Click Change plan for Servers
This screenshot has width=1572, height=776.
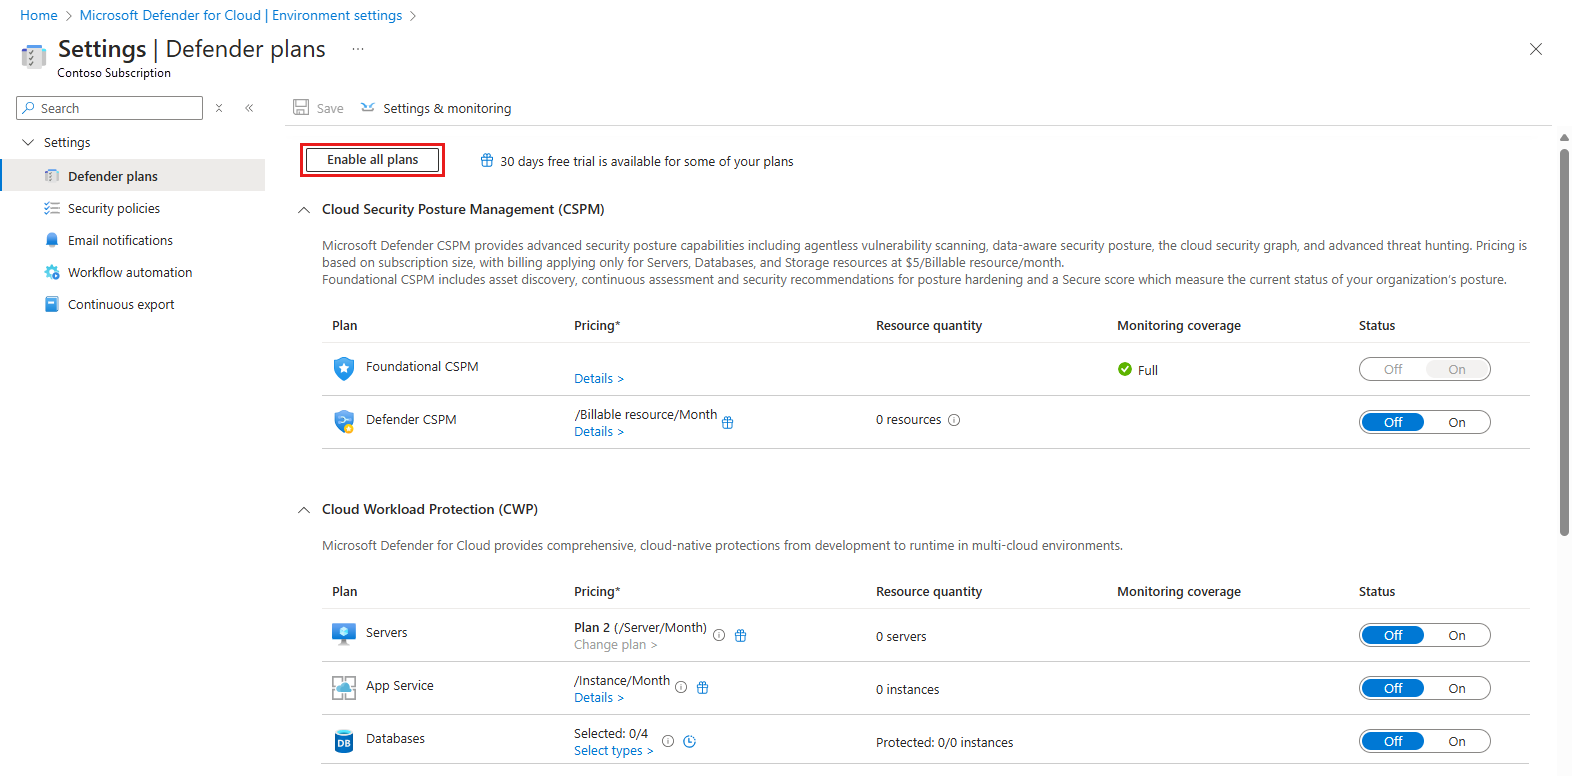[616, 644]
